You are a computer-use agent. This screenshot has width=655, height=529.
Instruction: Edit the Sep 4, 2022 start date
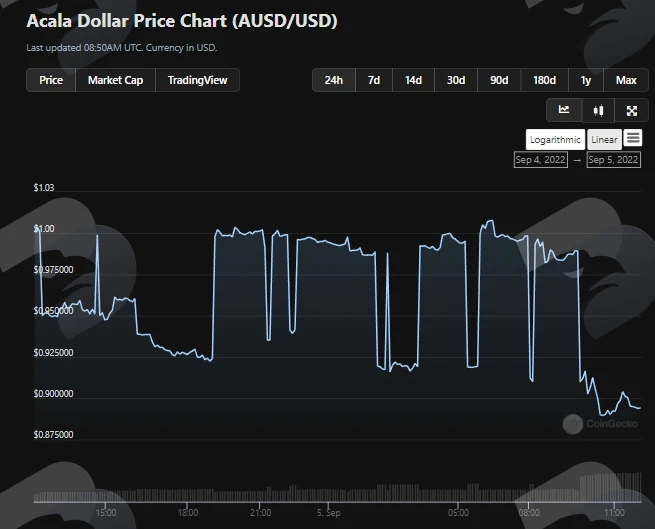(x=541, y=160)
